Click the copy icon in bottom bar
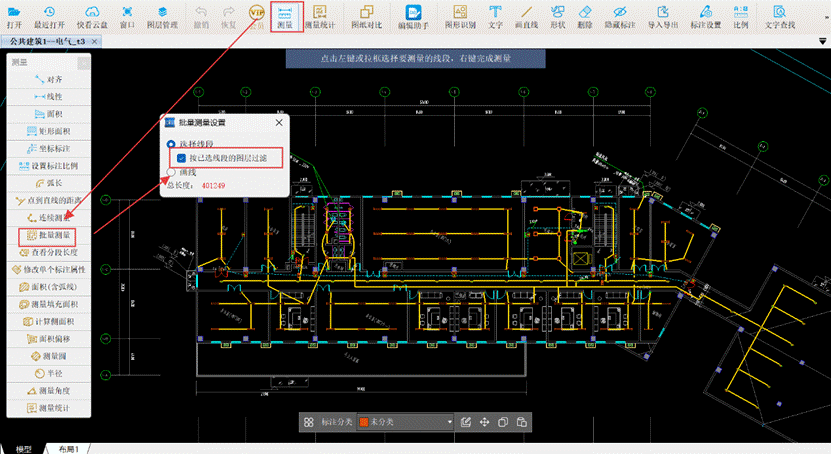The width and height of the screenshot is (831, 454). [503, 422]
